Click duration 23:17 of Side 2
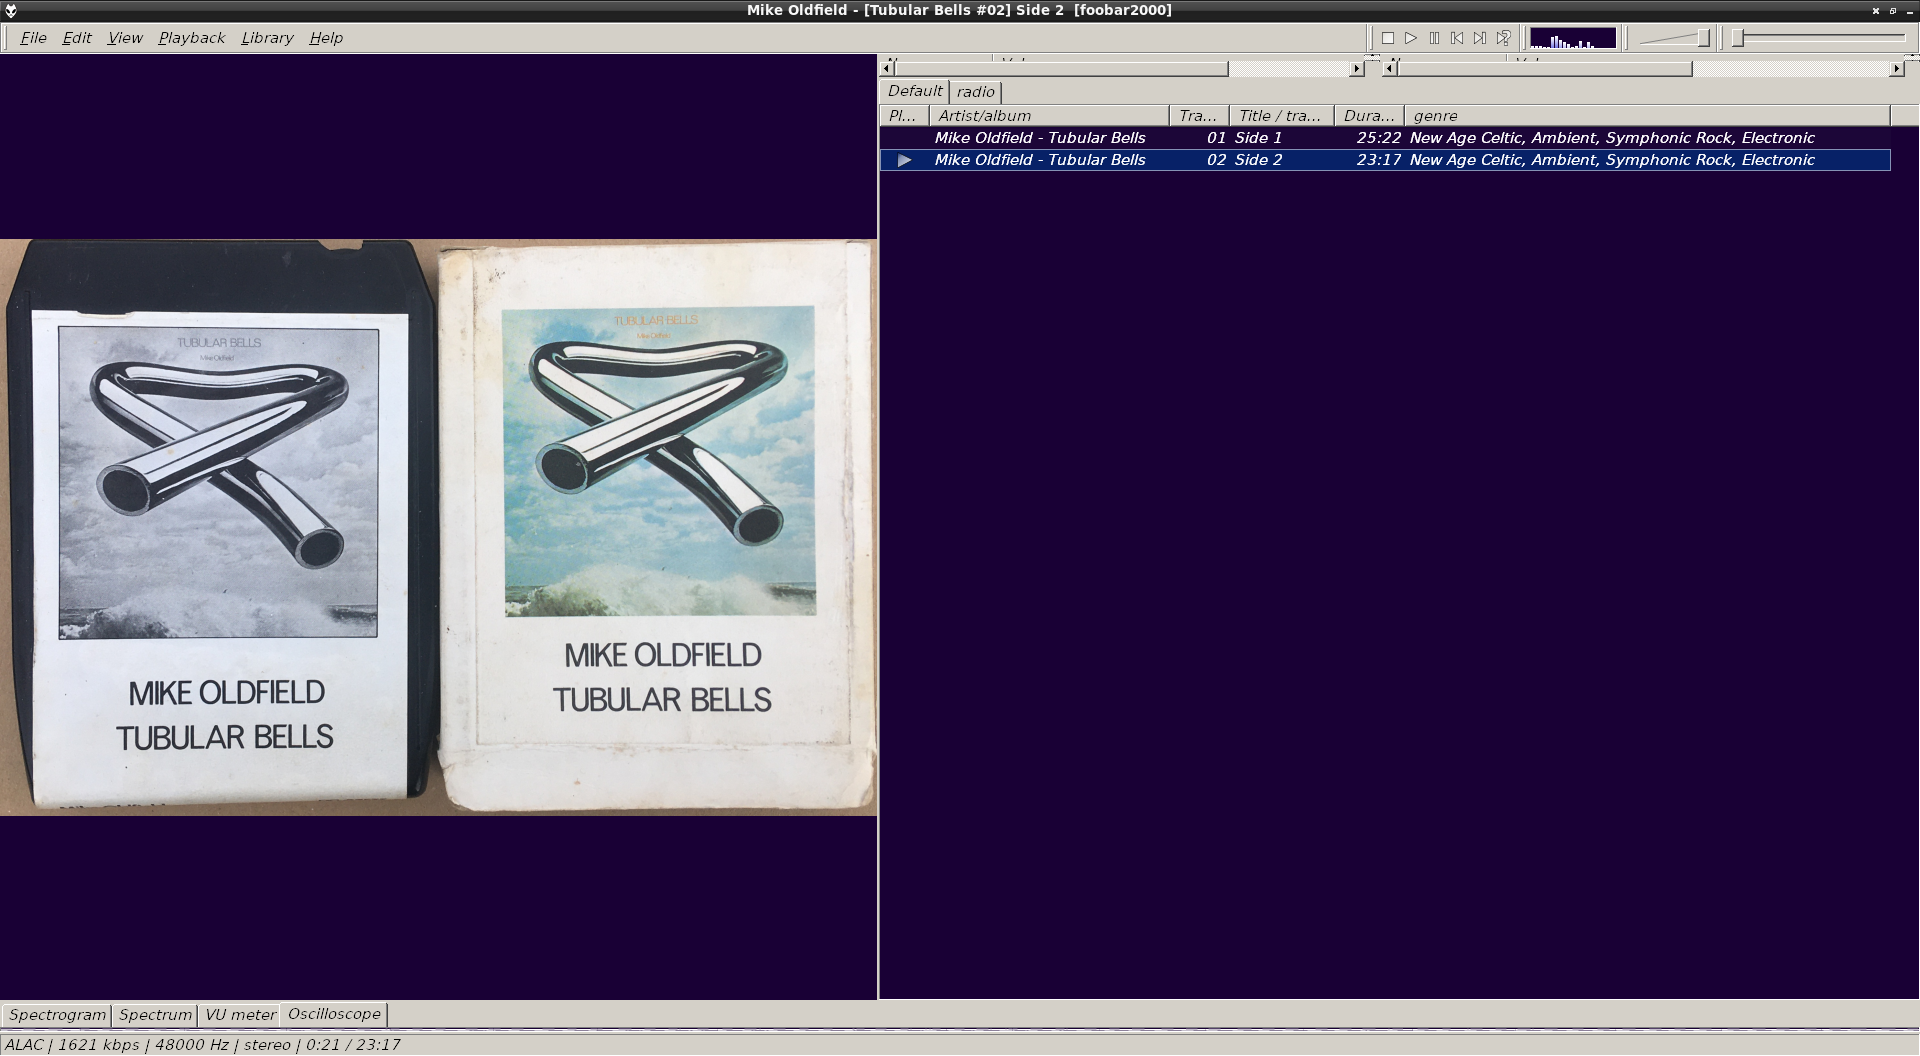 (x=1378, y=160)
